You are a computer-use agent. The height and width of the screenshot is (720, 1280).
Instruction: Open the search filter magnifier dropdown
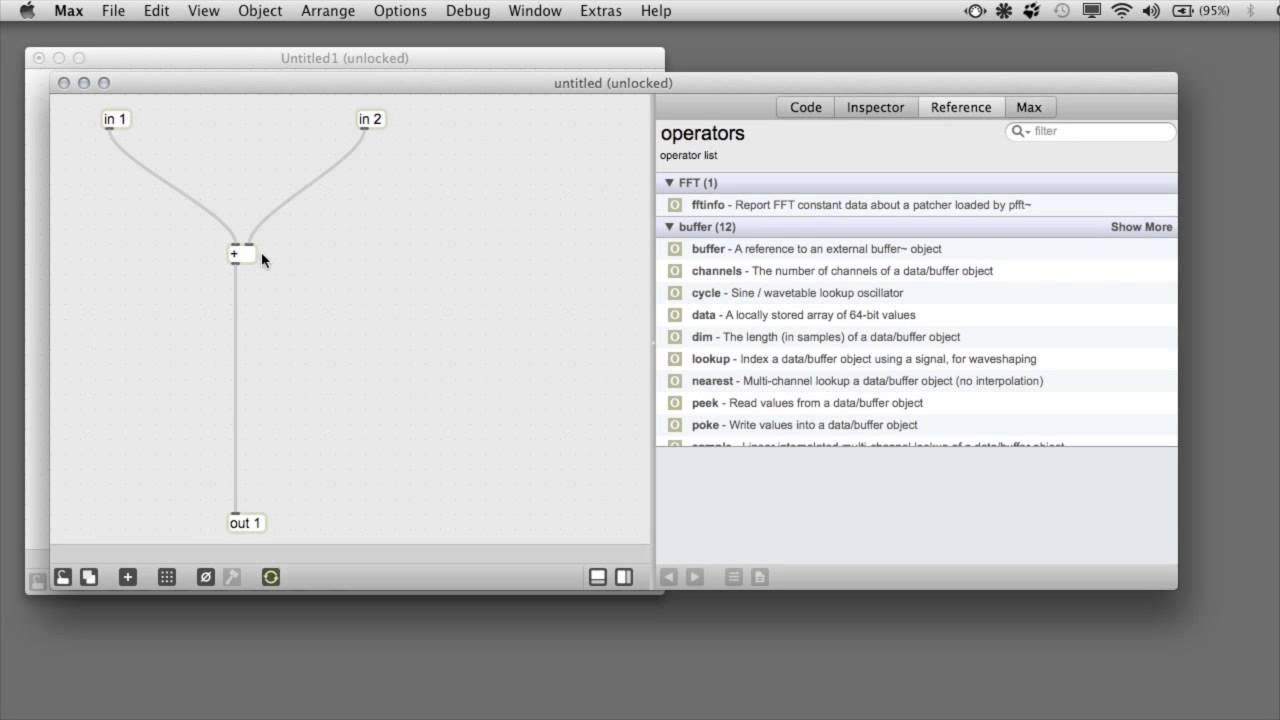click(1020, 131)
